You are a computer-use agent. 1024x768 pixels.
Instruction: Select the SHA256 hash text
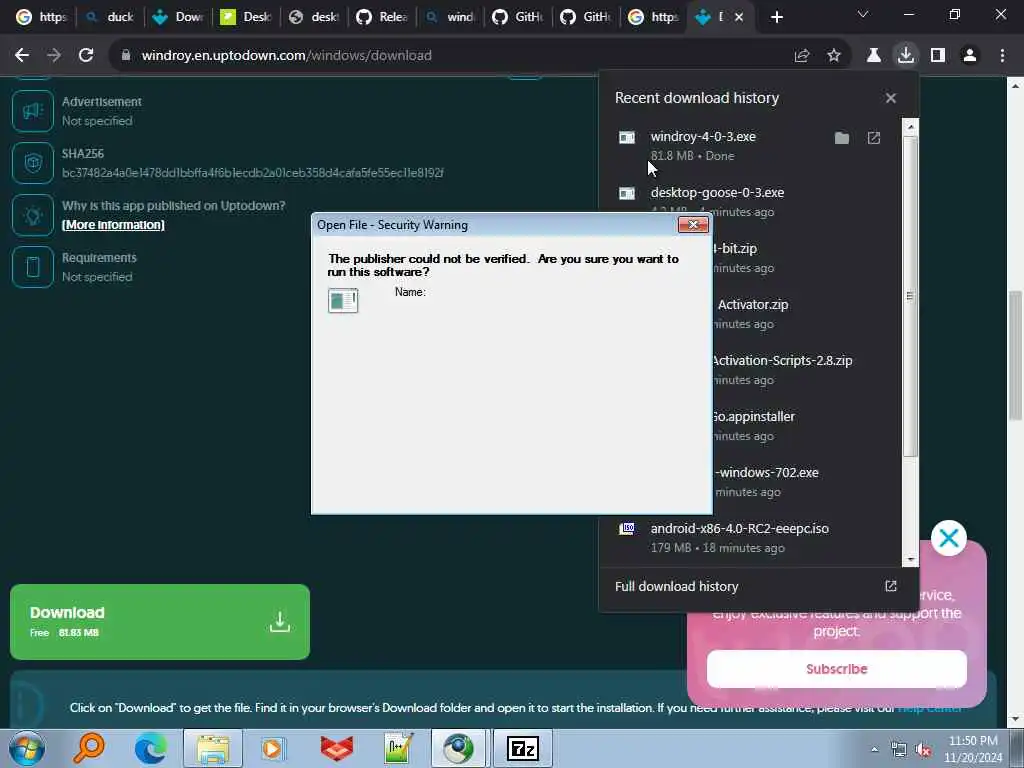253,172
